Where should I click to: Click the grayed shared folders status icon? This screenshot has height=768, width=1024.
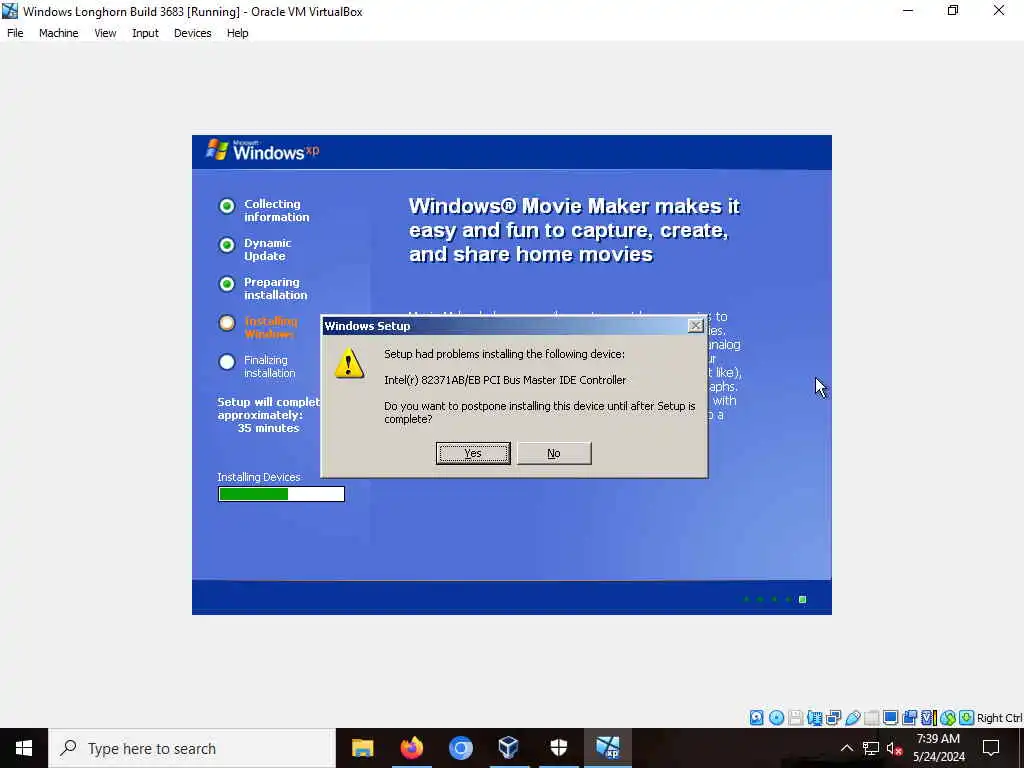pos(871,718)
